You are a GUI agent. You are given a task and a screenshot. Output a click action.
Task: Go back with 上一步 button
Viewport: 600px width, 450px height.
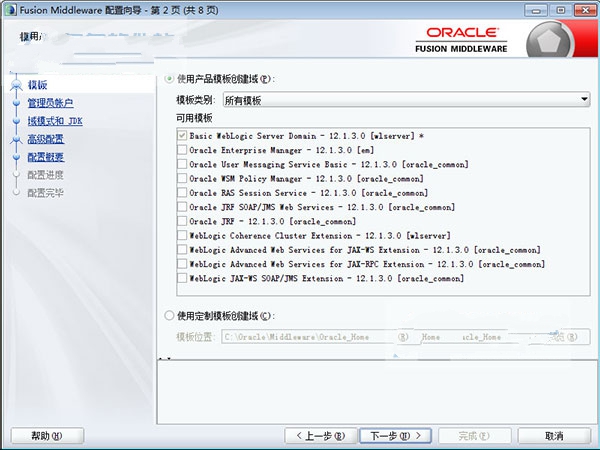click(321, 435)
